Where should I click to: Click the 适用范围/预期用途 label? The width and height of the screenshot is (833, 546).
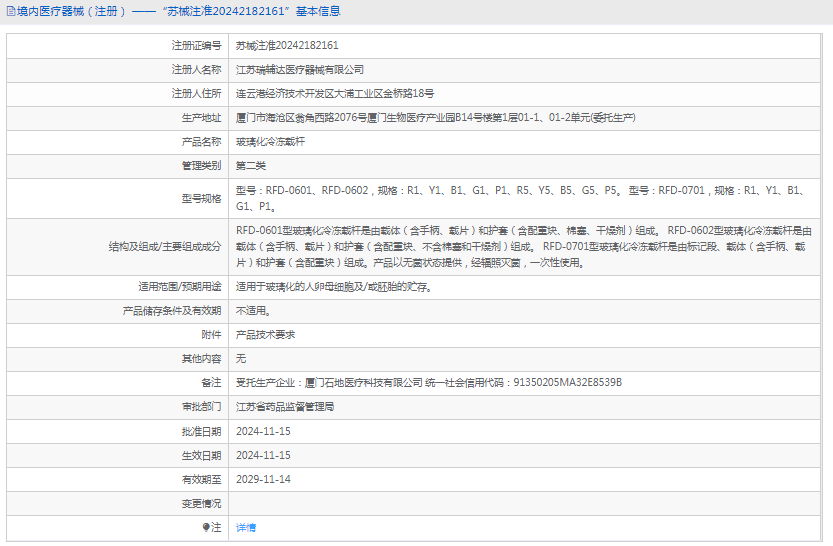(180, 287)
